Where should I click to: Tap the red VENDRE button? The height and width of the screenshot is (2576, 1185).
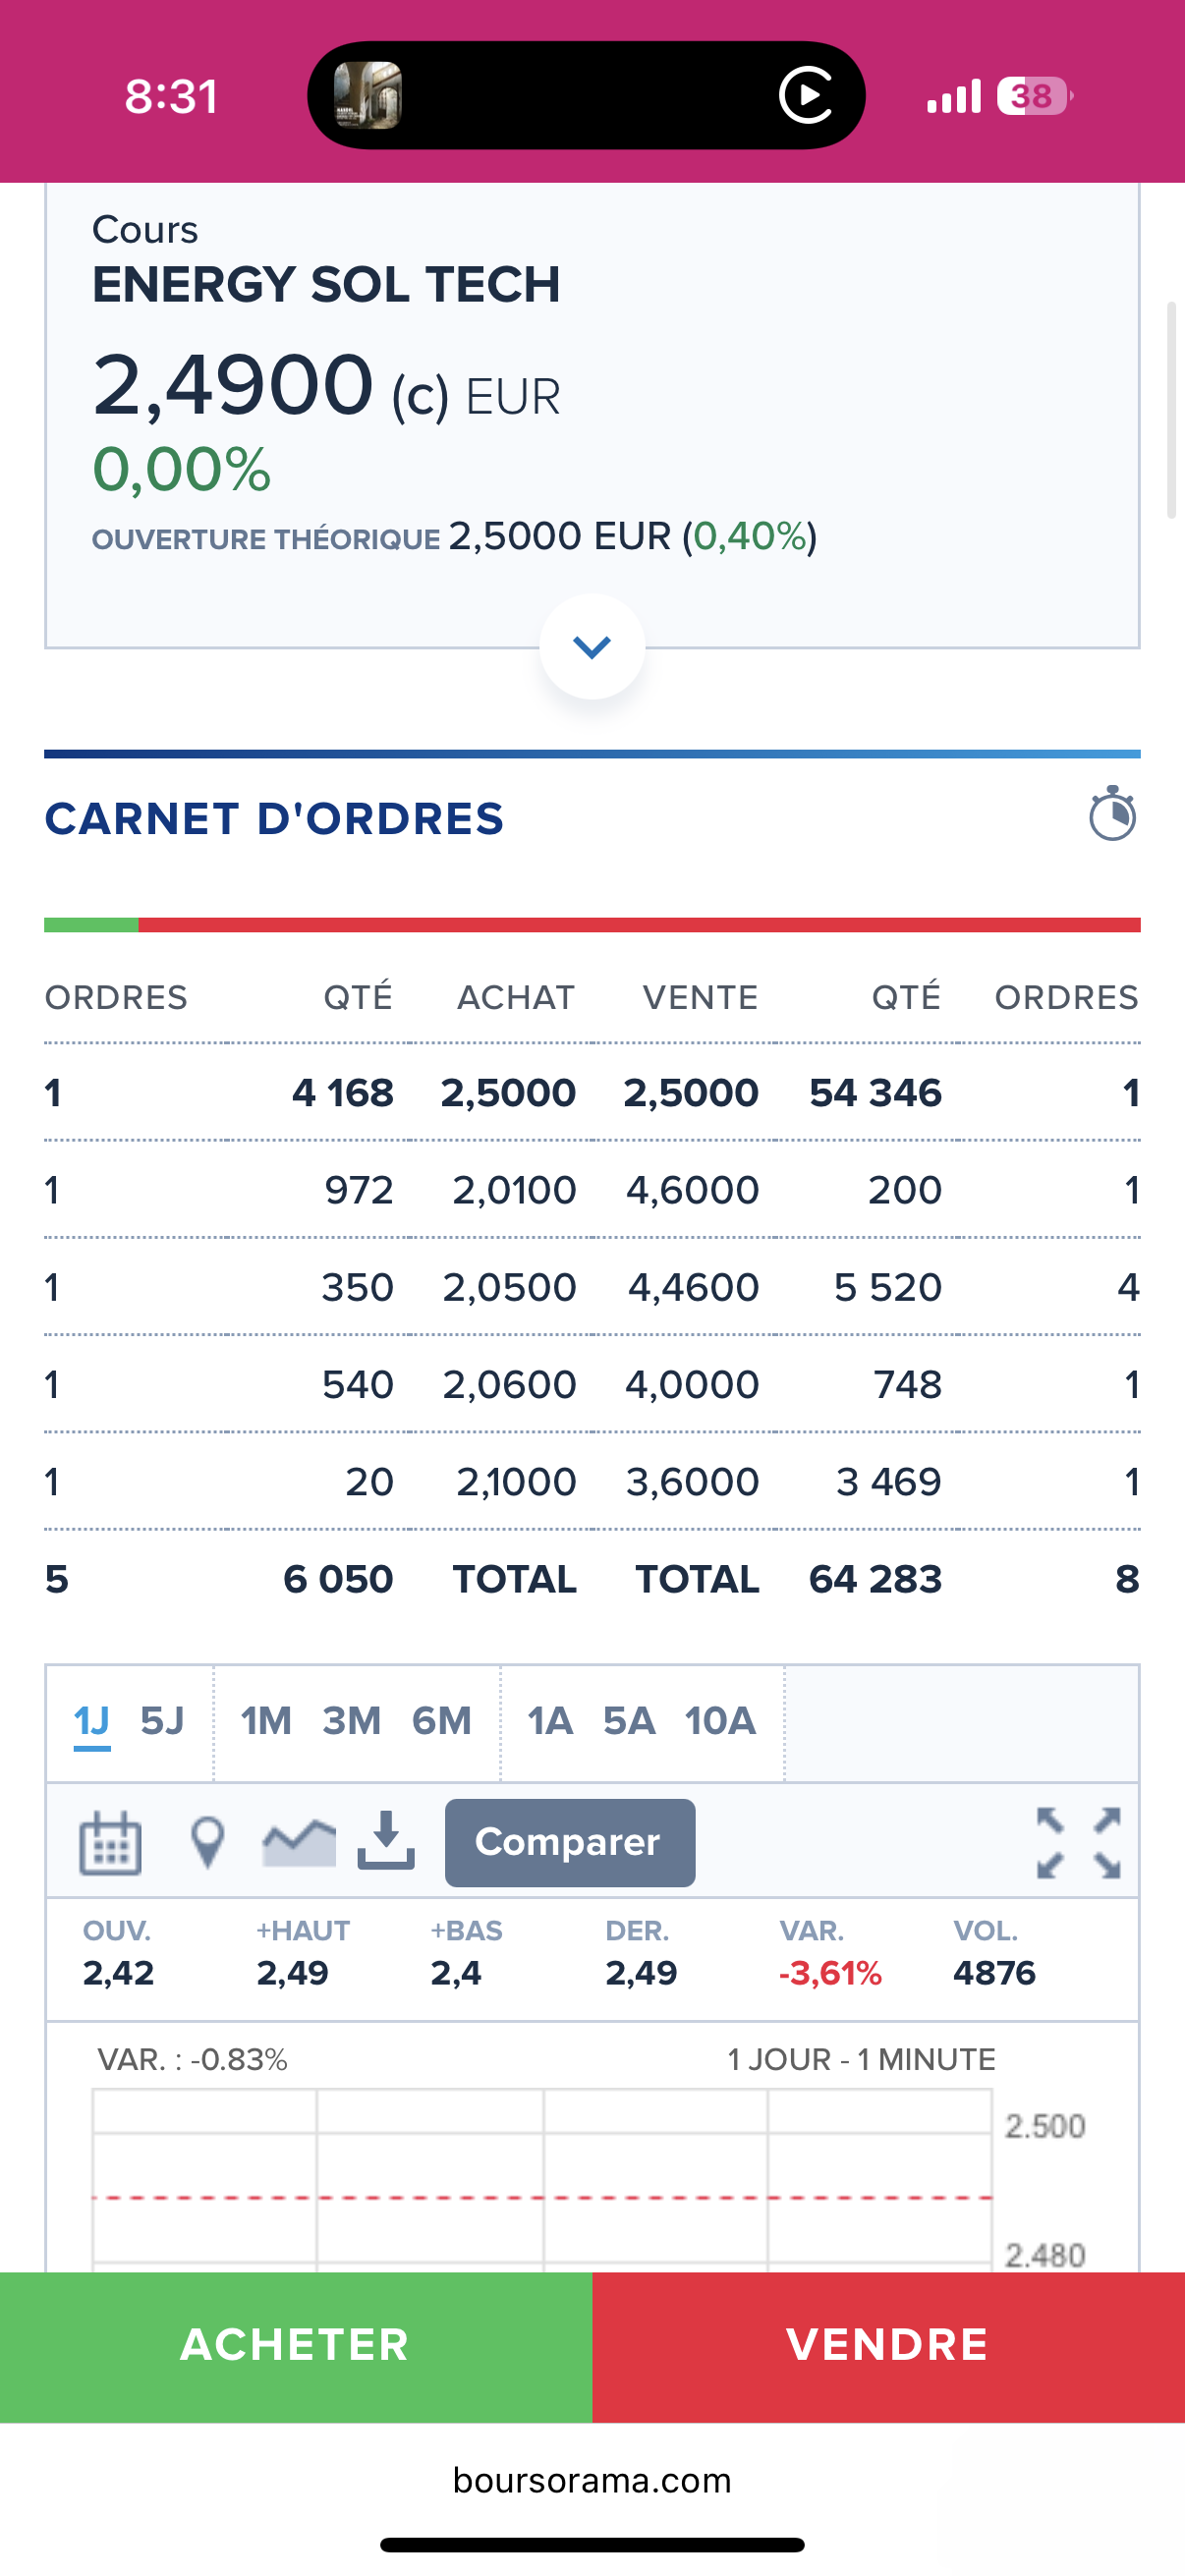click(889, 2346)
